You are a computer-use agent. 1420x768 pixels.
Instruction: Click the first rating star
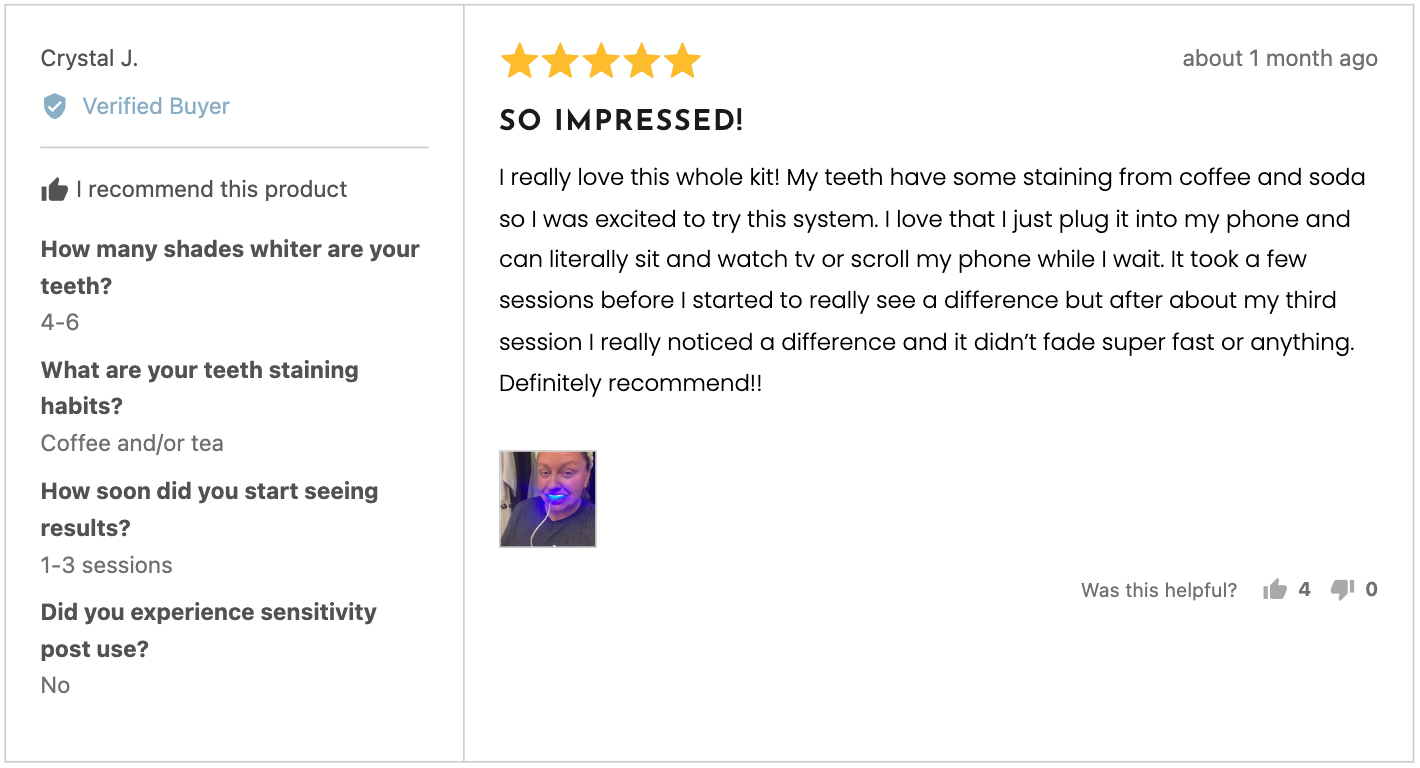click(519, 61)
